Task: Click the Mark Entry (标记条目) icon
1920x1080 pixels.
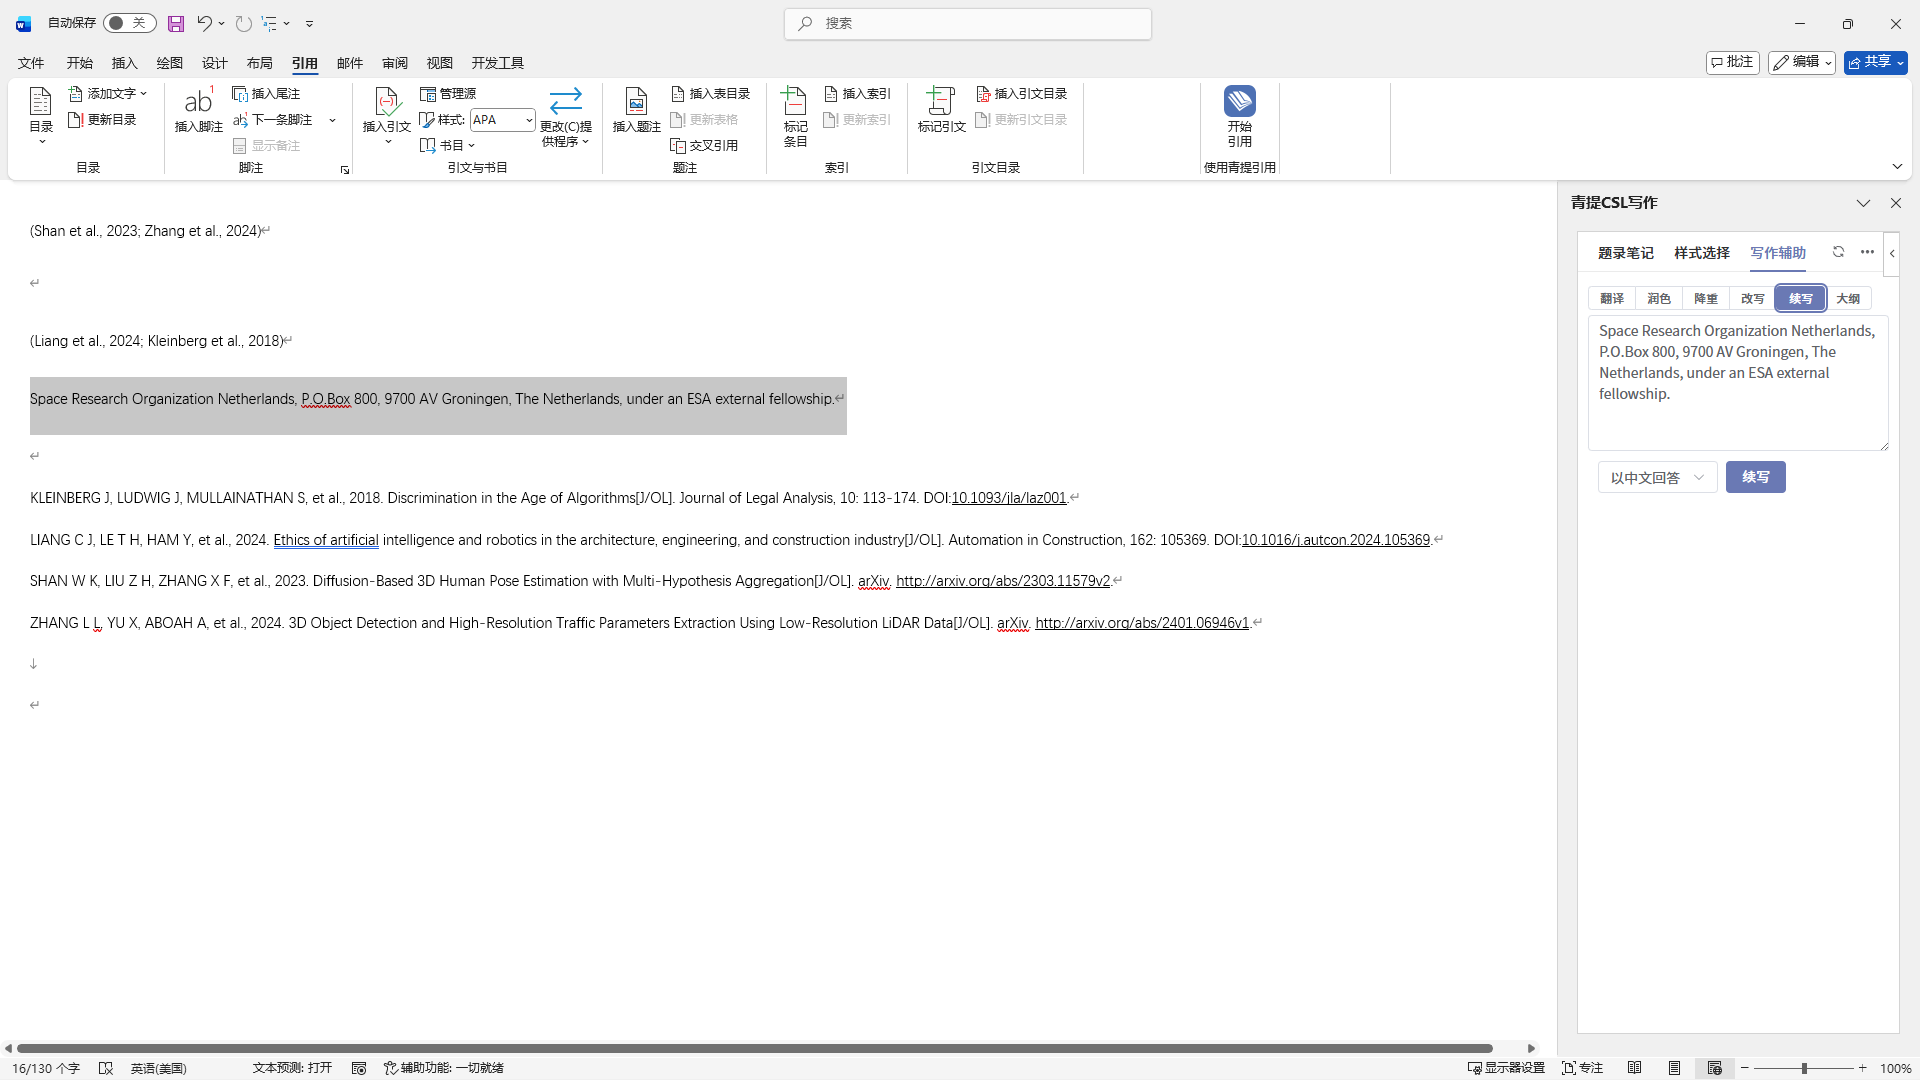Action: [795, 102]
